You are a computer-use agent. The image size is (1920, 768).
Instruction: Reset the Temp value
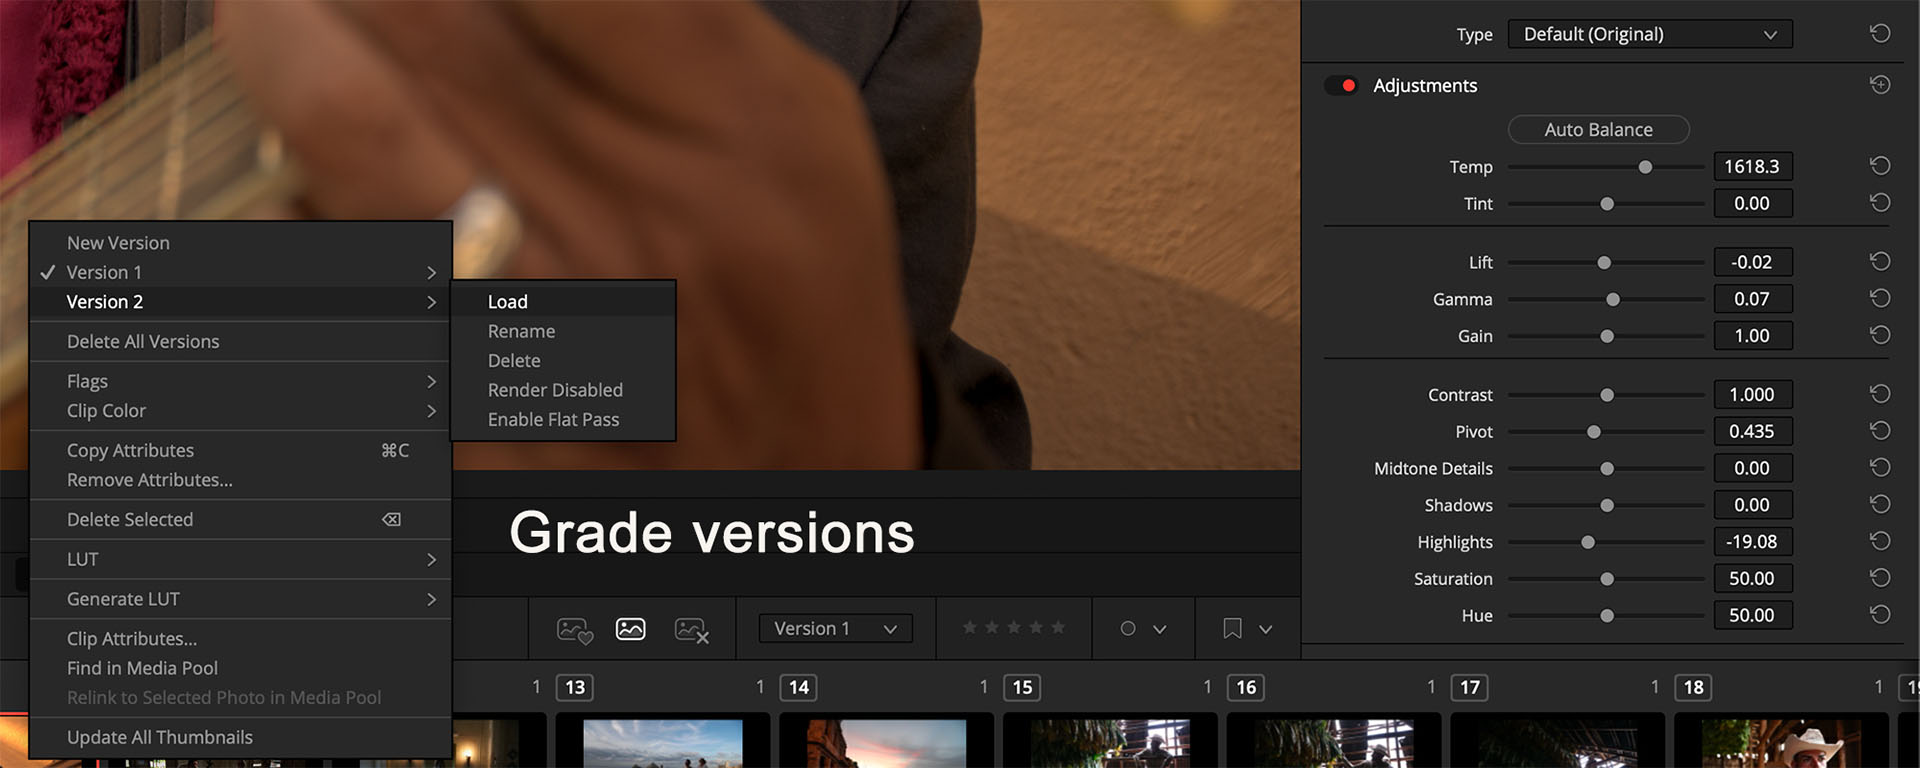click(x=1880, y=166)
